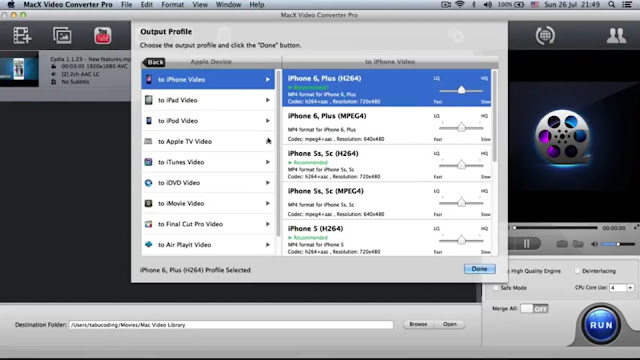This screenshot has width=640, height=360.
Task: Click the fullscreen preview icon
Action: tap(636, 227)
